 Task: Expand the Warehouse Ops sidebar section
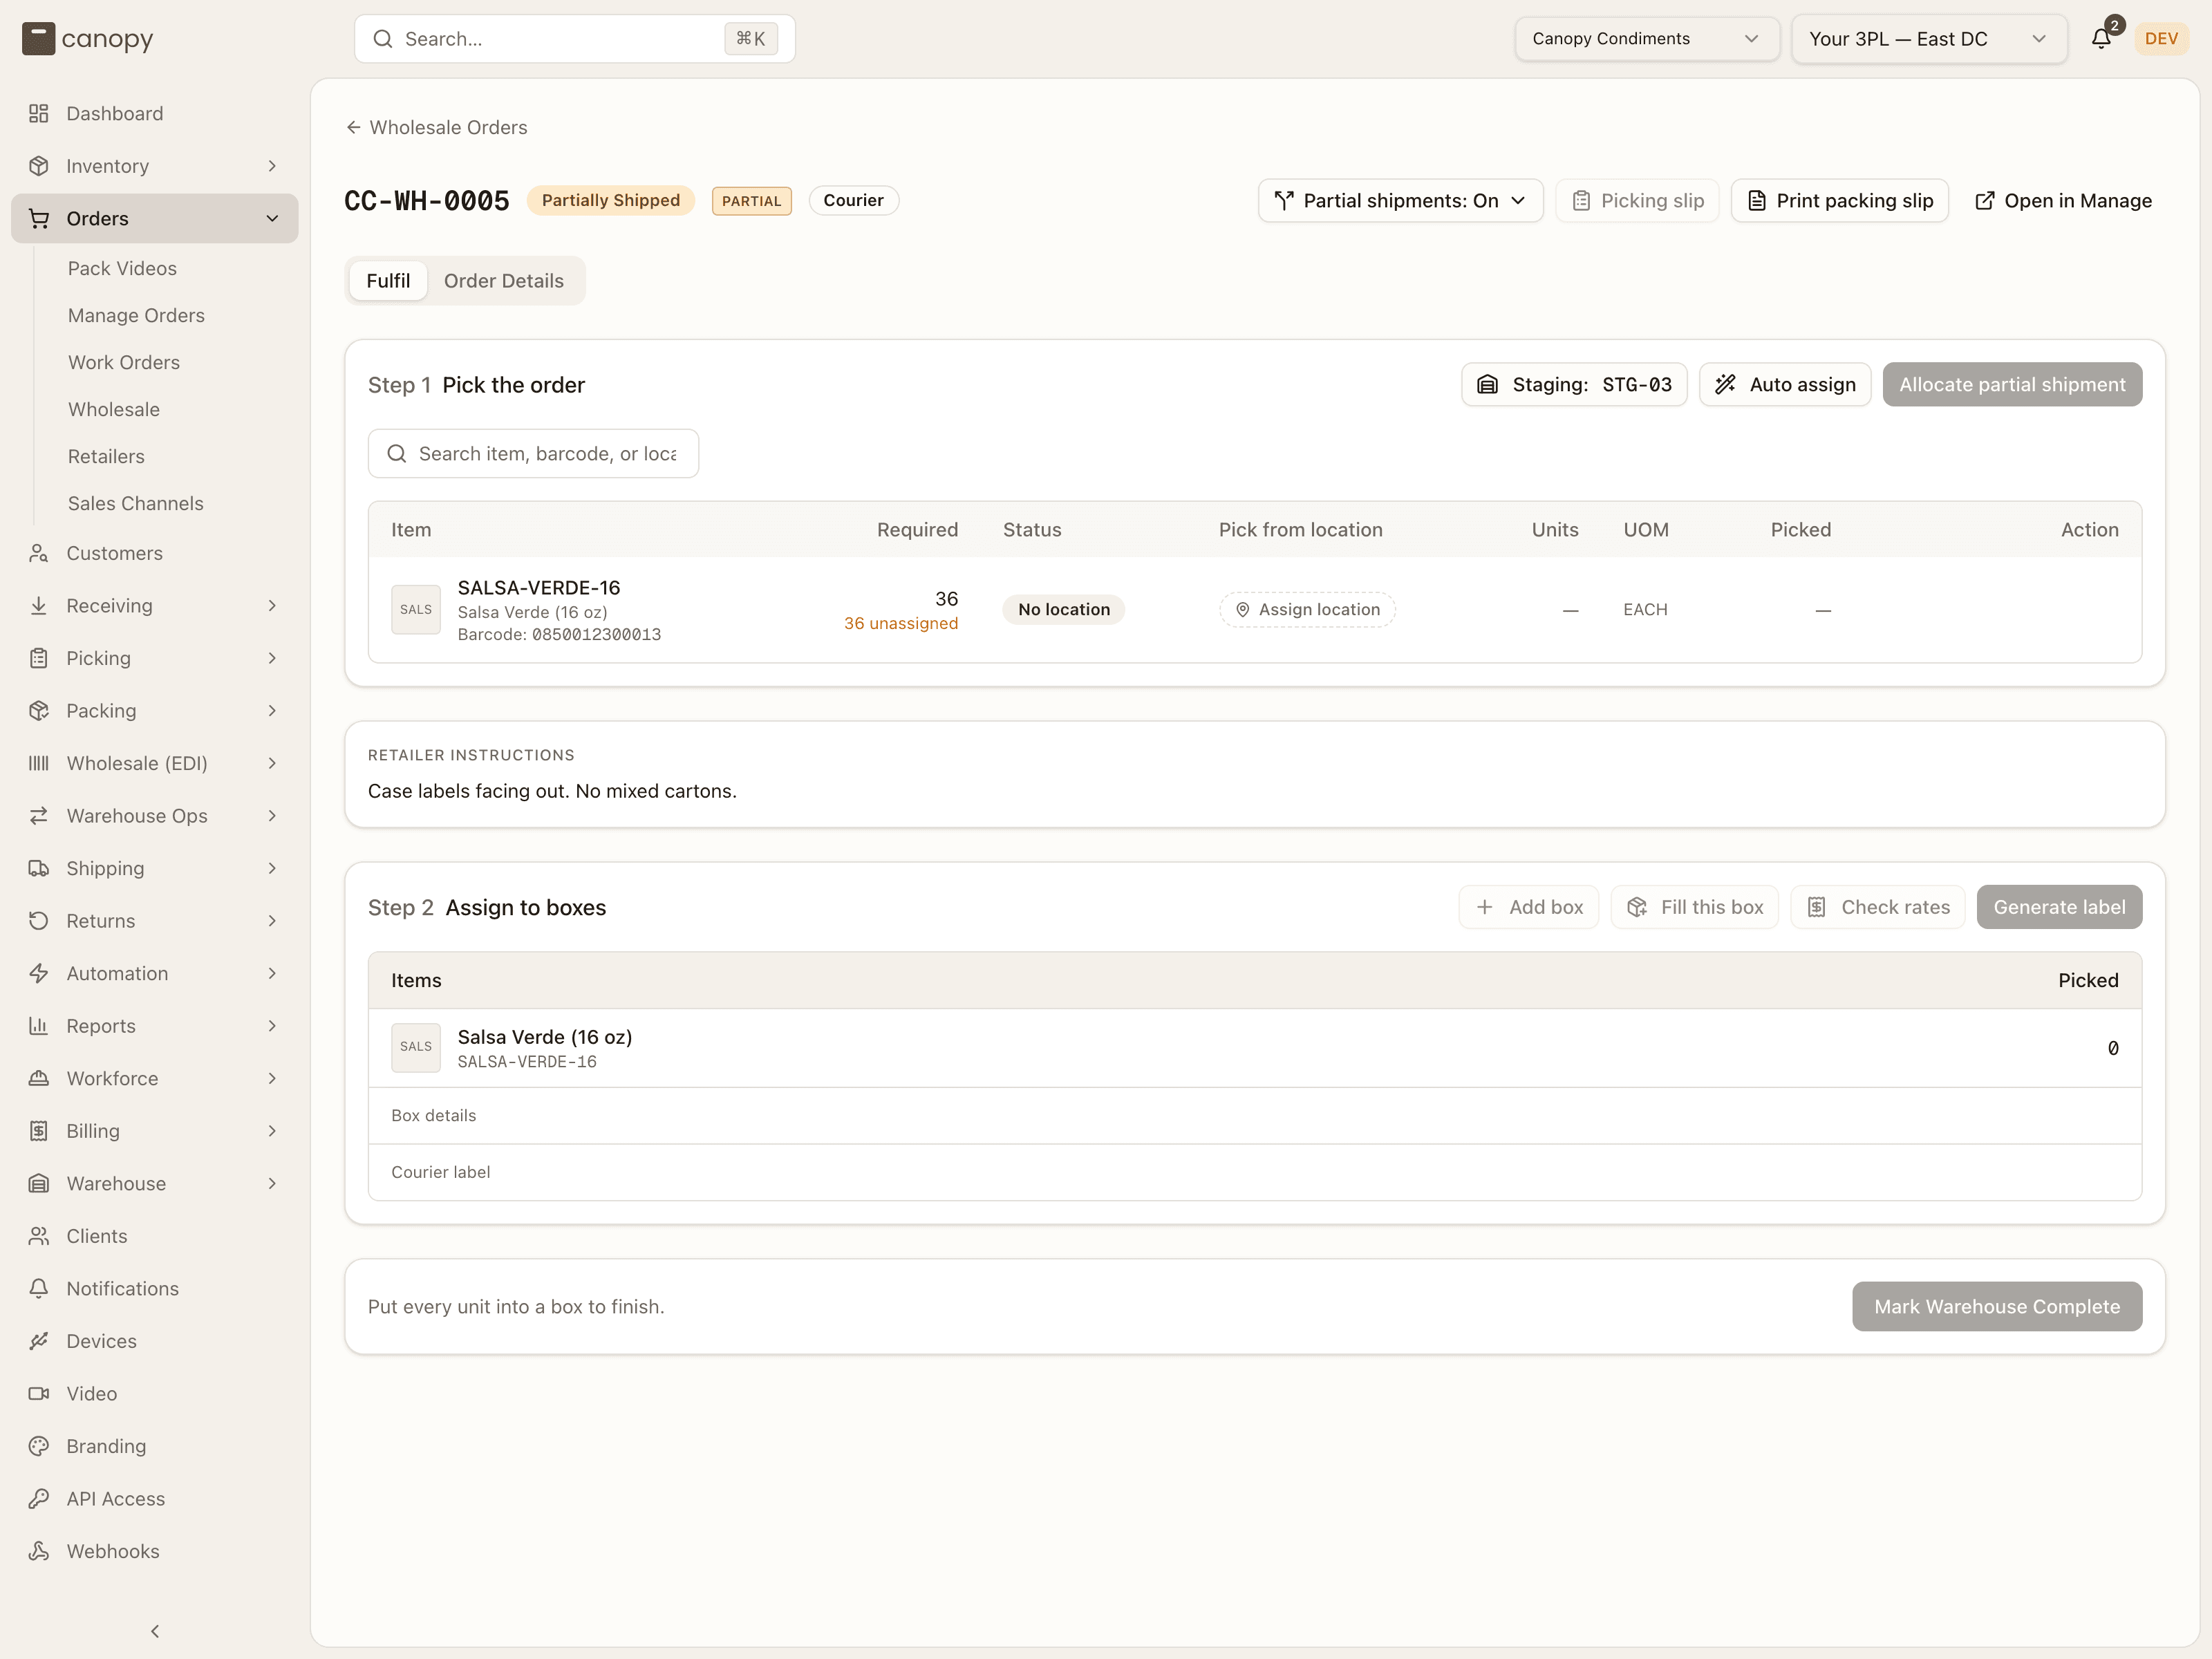coord(155,815)
